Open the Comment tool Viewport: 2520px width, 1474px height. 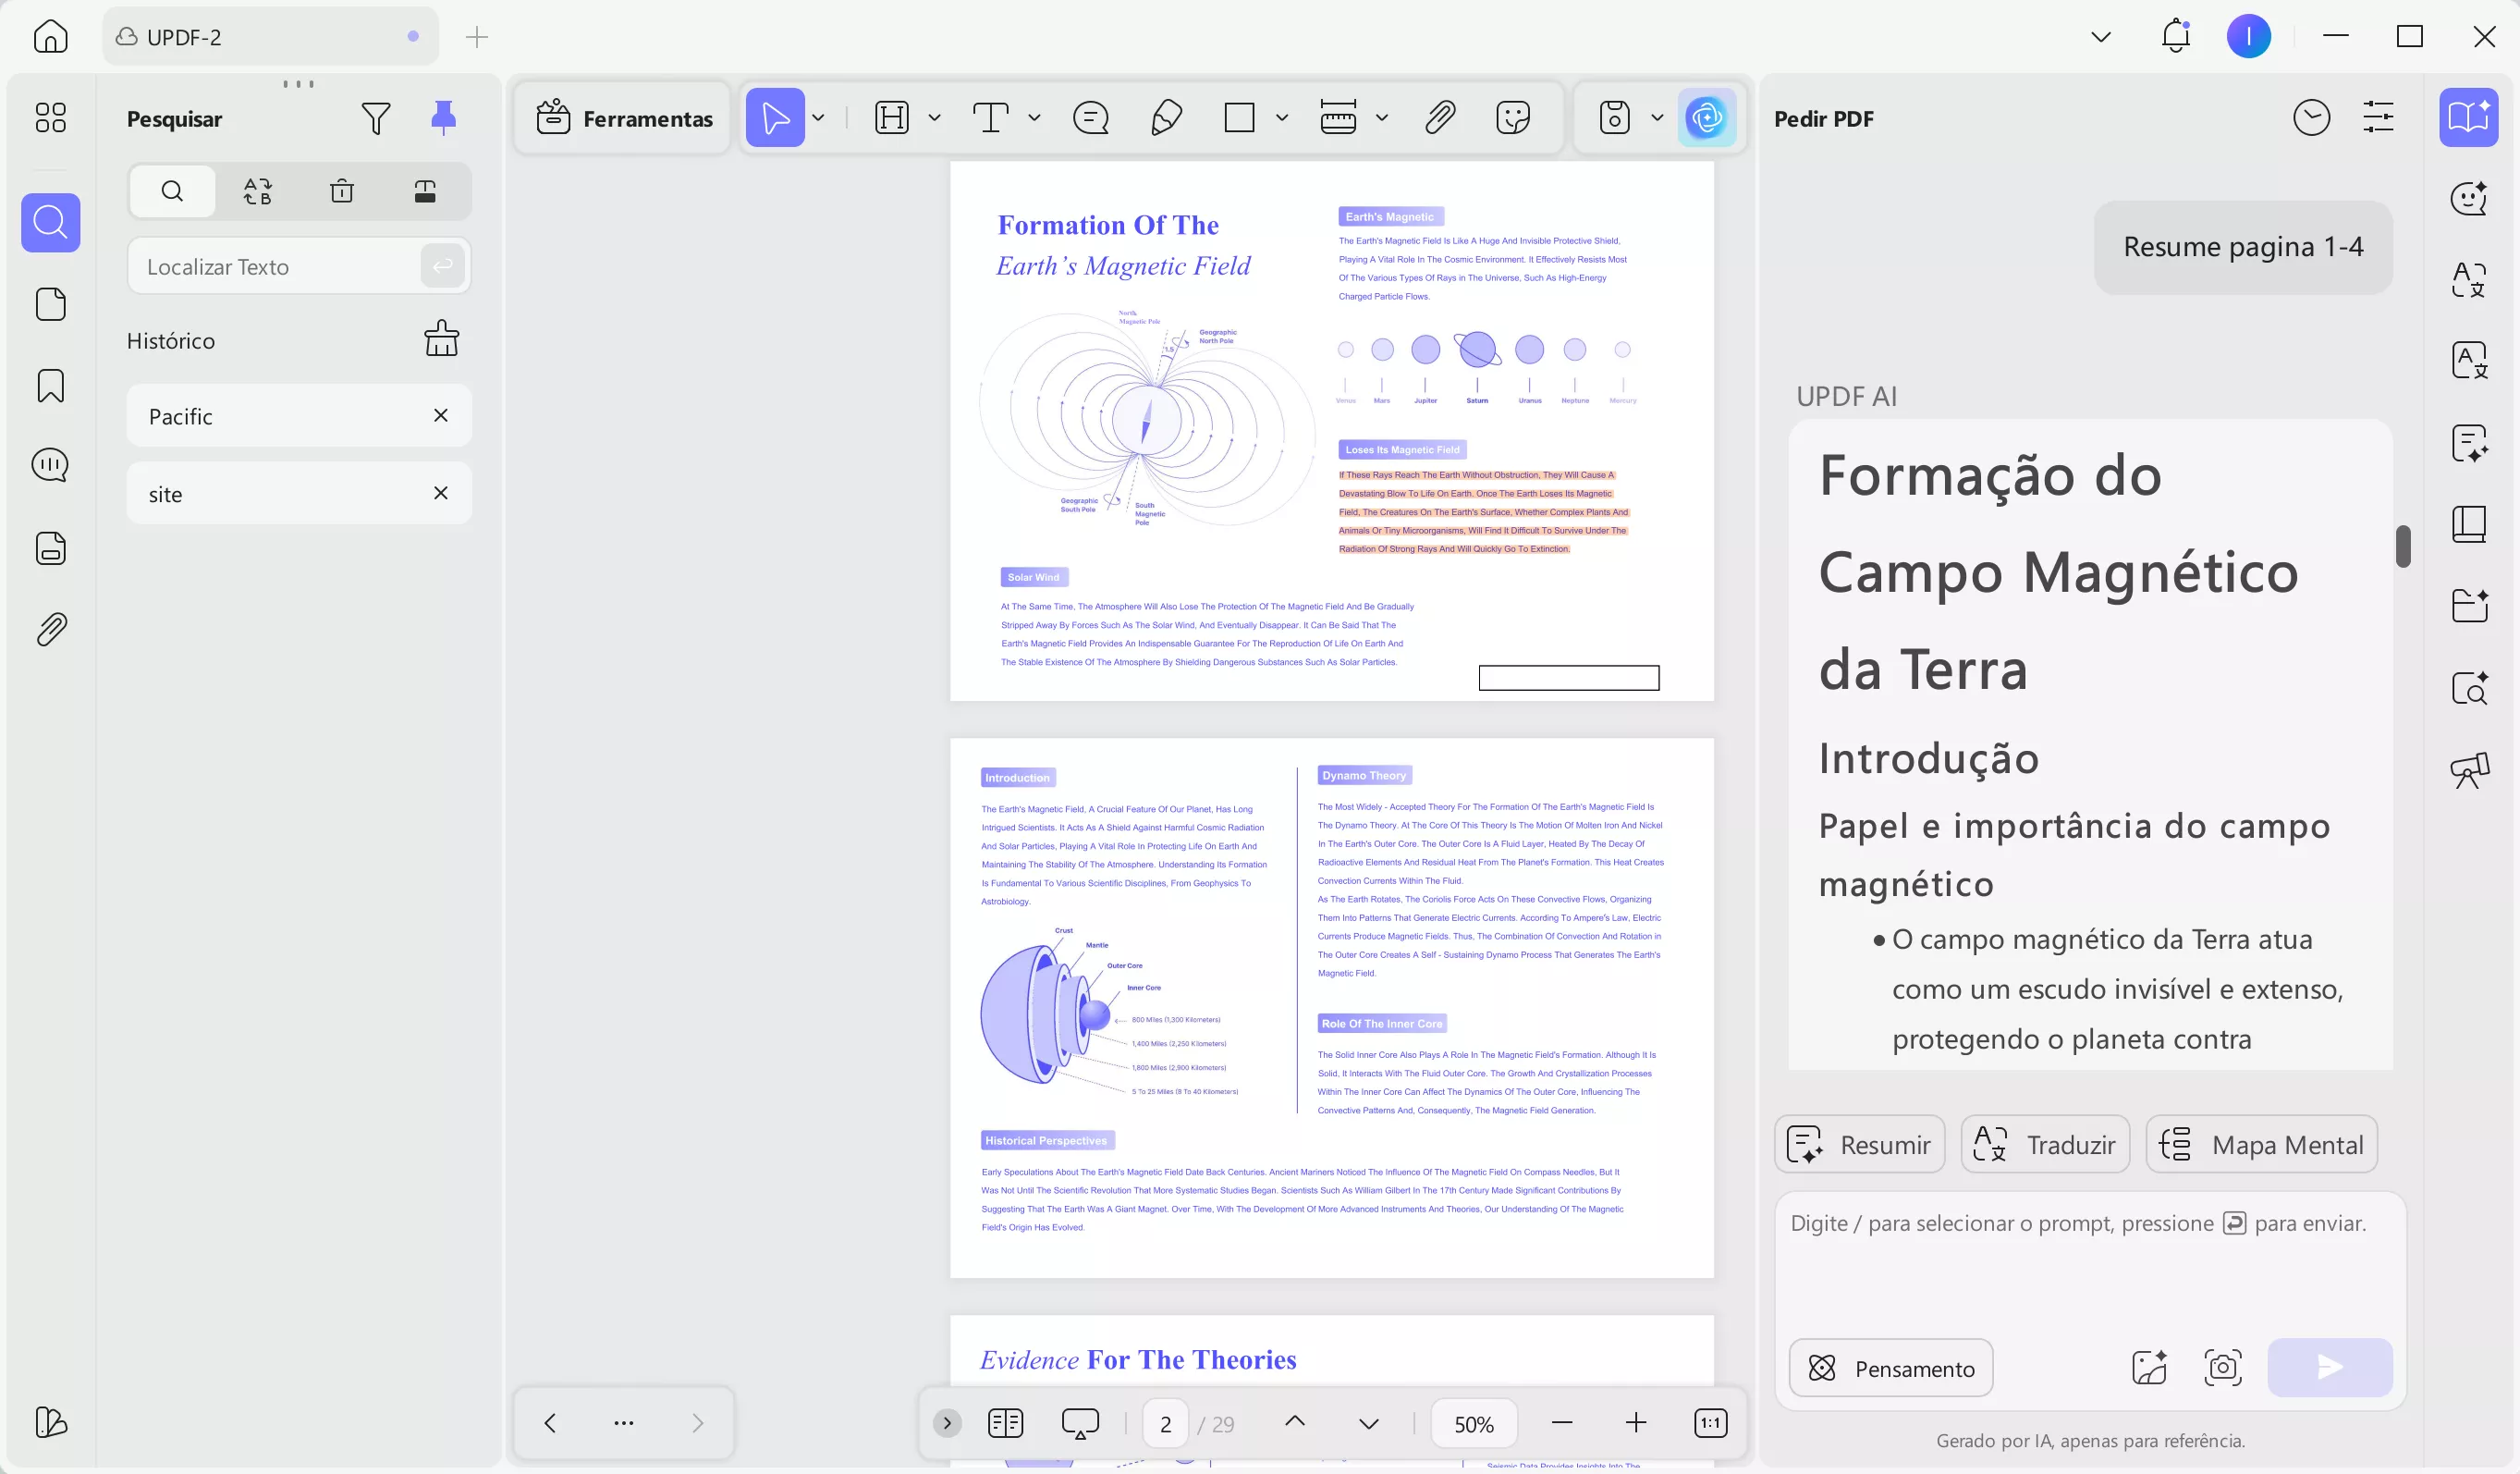(x=1091, y=117)
